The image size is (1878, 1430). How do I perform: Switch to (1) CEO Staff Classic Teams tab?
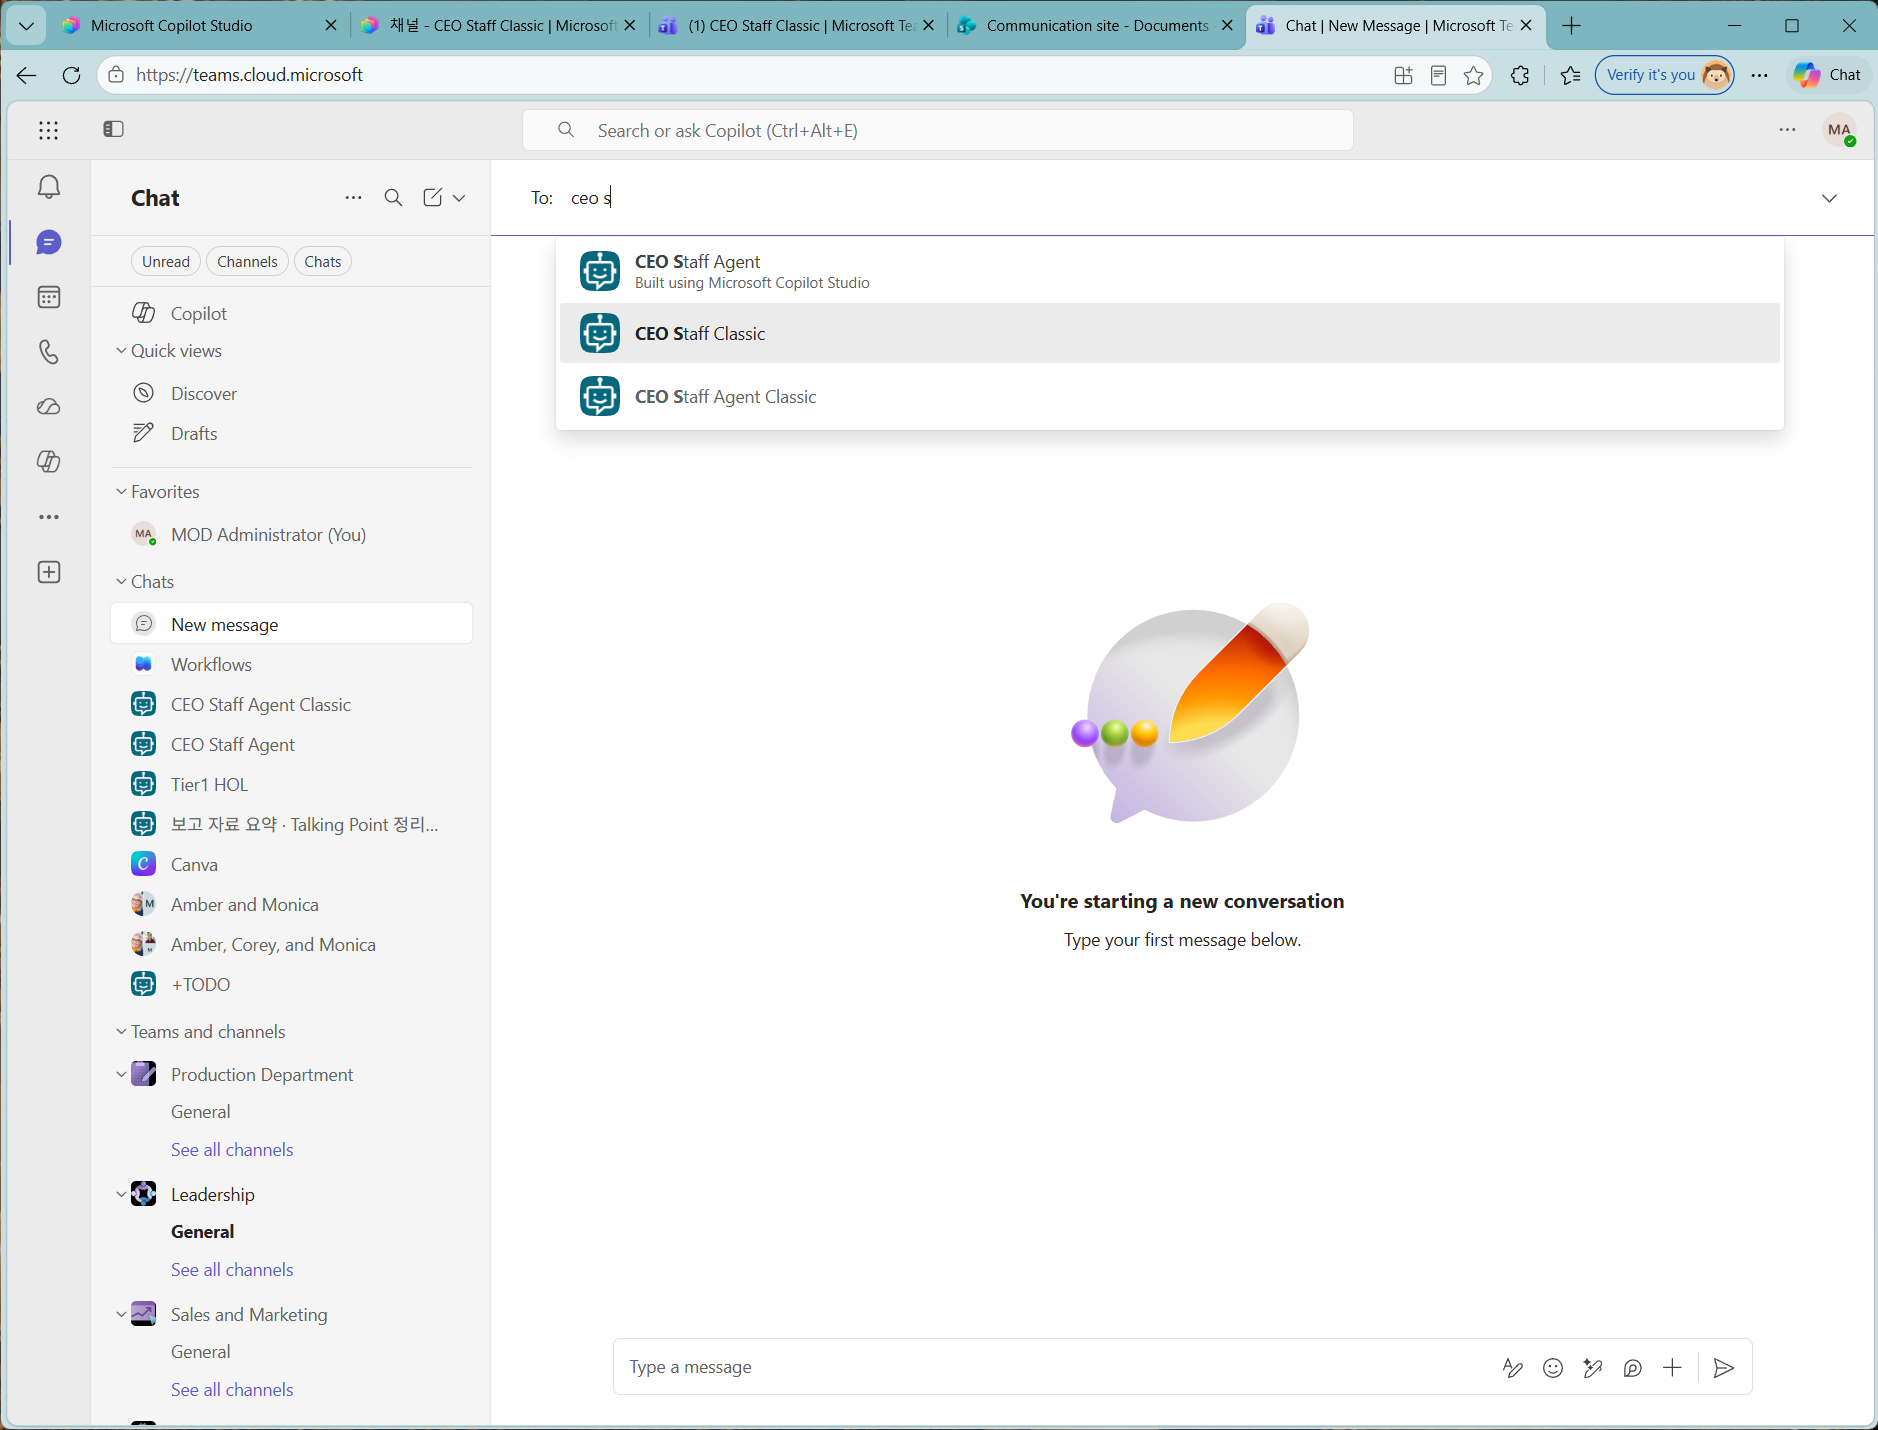[795, 26]
